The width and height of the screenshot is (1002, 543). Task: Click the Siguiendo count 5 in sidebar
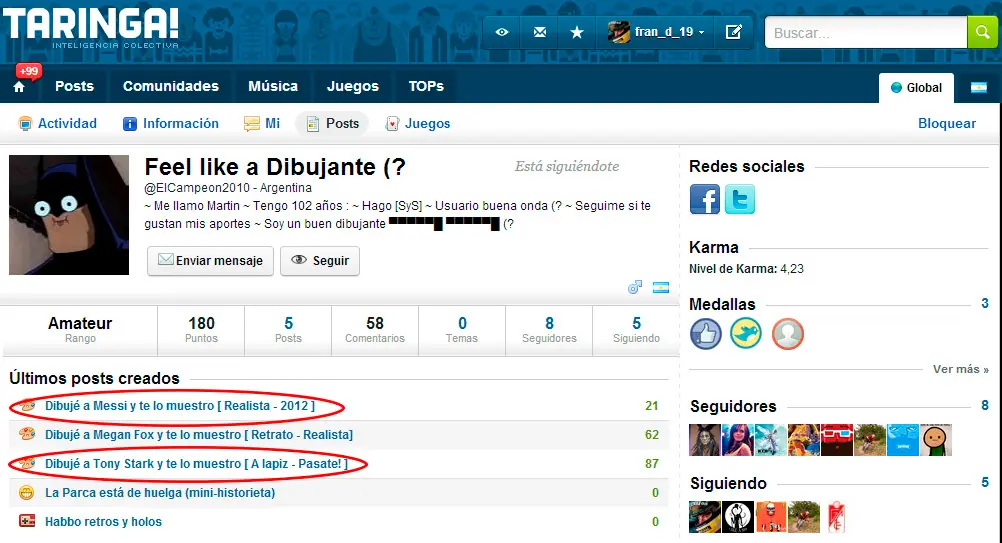point(985,482)
